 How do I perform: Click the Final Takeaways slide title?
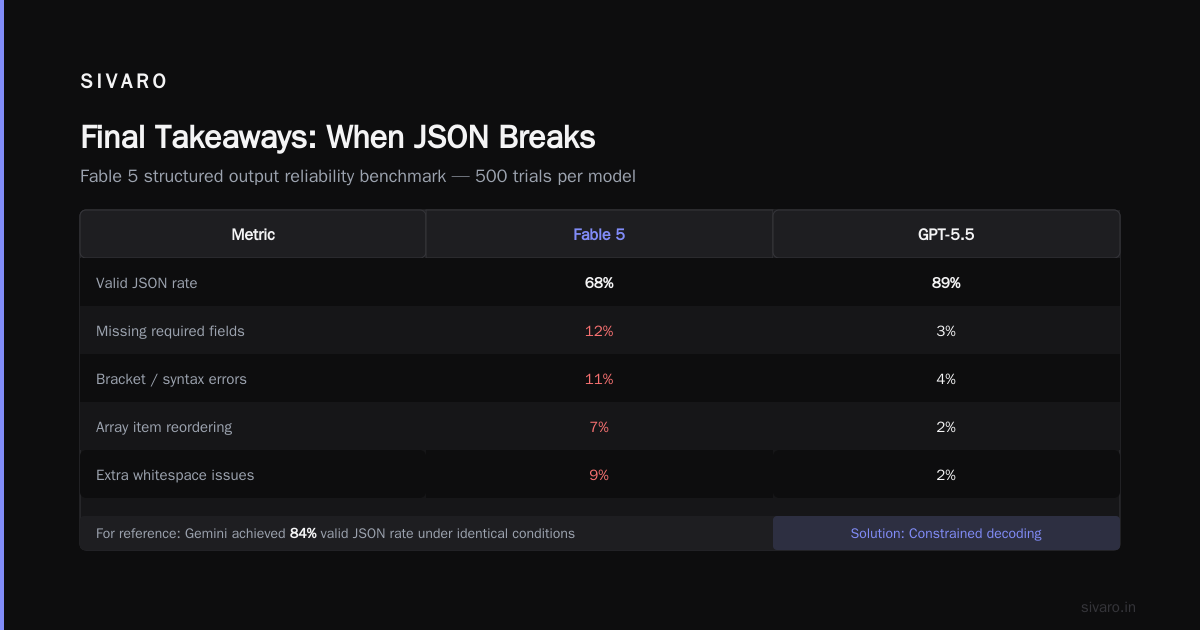click(x=338, y=137)
